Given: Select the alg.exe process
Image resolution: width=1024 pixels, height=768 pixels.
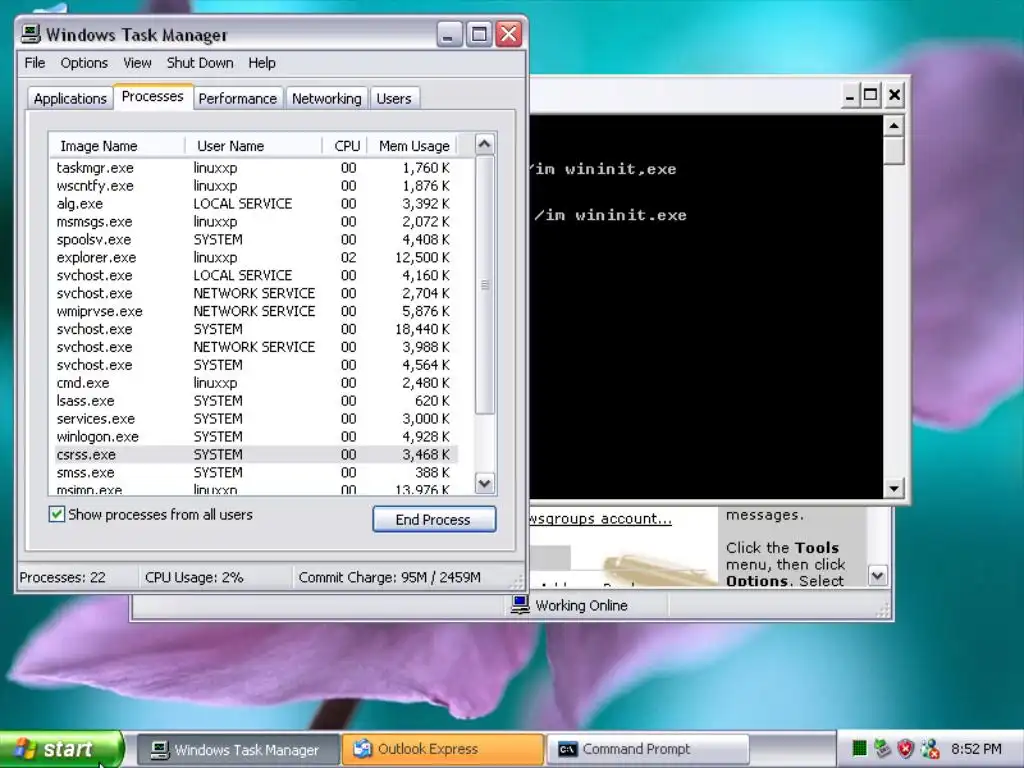Looking at the screenshot, I should [256, 204].
